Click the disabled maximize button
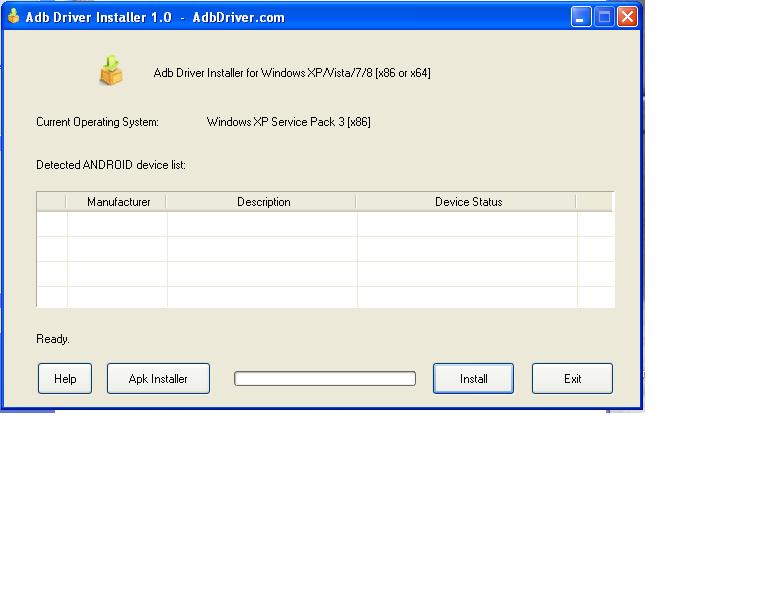Viewport: 763px width, 598px height. click(604, 17)
